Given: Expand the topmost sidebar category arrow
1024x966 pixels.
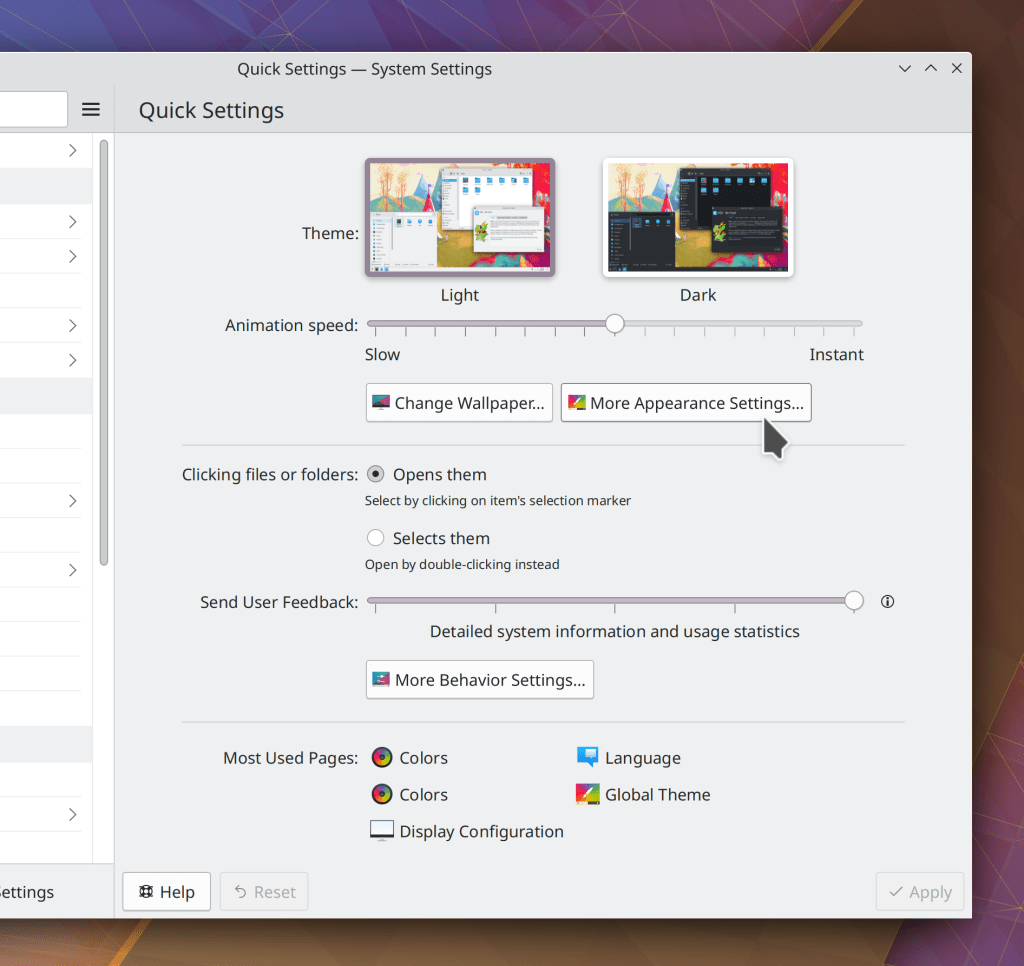Looking at the screenshot, I should 71,150.
